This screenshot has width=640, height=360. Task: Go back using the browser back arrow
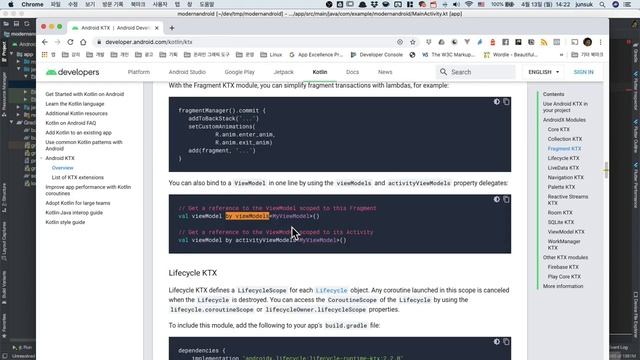pyautogui.click(x=45, y=42)
